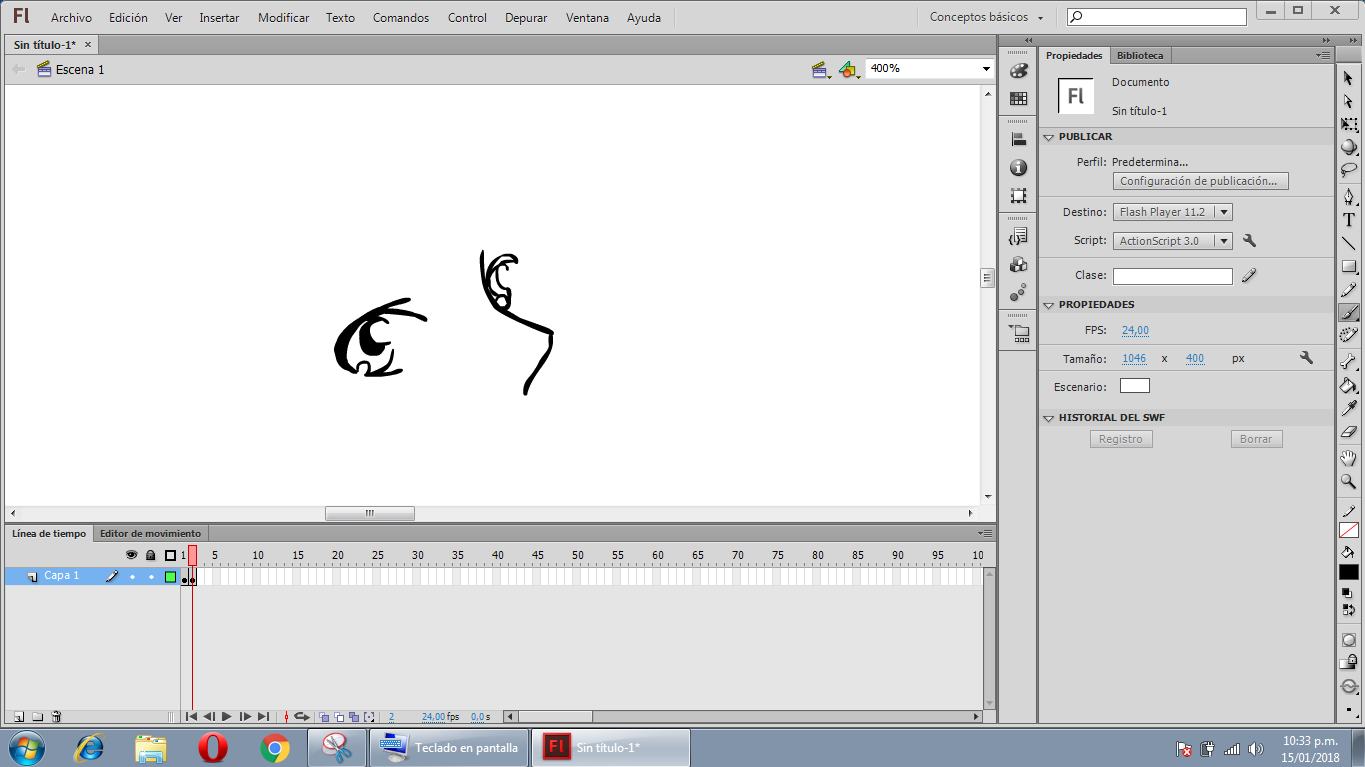Open the Swatches grid panel icon

1018,98
